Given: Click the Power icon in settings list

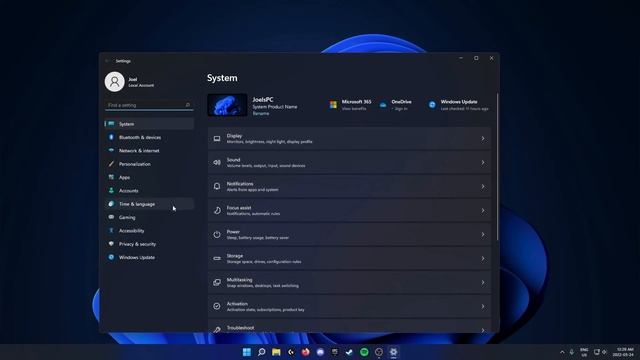Looking at the screenshot, I should pos(217,234).
